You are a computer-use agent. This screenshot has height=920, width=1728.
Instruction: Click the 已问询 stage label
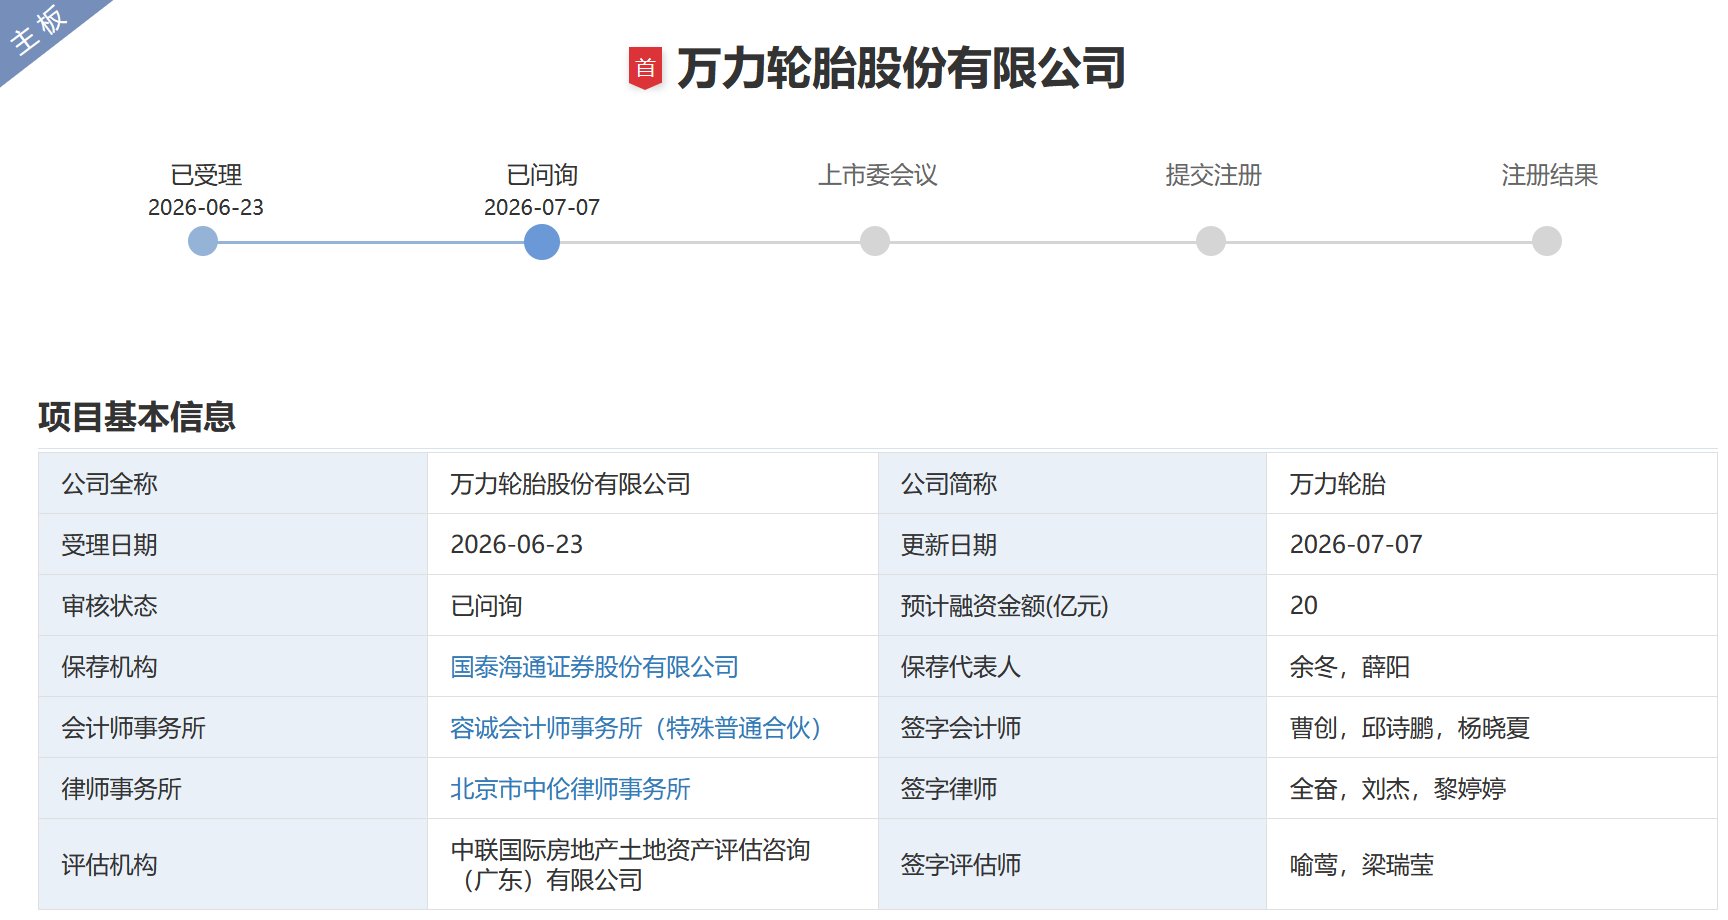pyautogui.click(x=542, y=175)
